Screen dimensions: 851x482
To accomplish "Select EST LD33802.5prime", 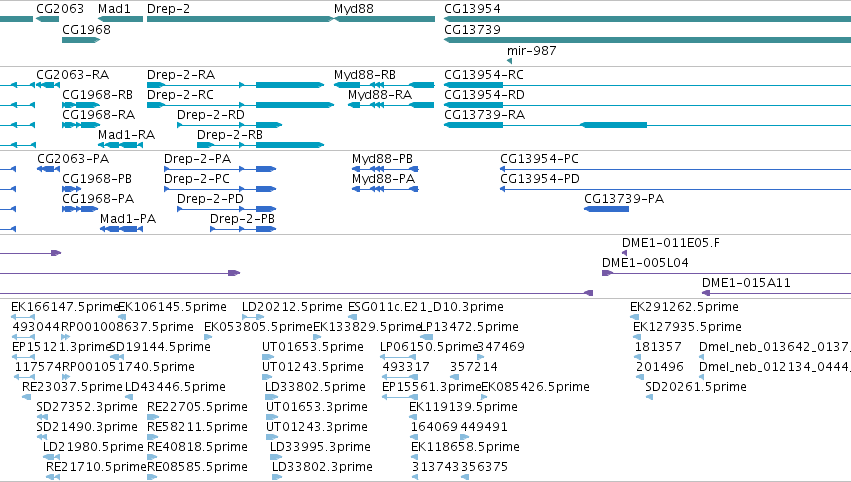I will [315, 387].
